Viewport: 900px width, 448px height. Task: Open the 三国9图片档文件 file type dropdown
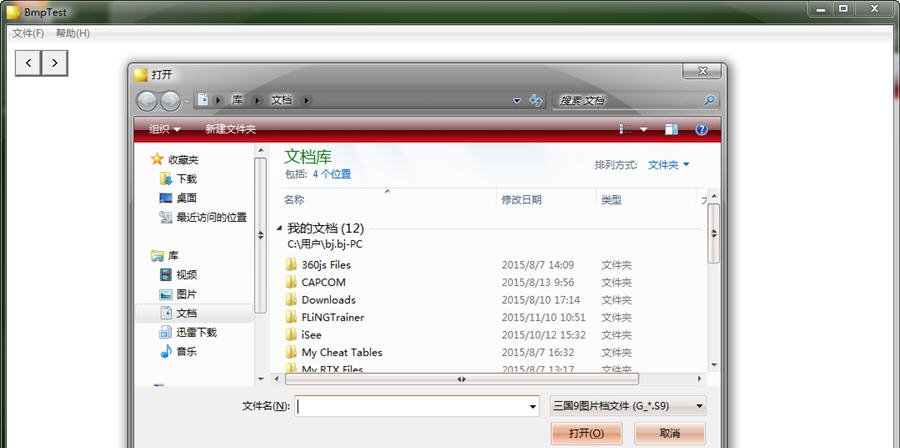pos(628,406)
